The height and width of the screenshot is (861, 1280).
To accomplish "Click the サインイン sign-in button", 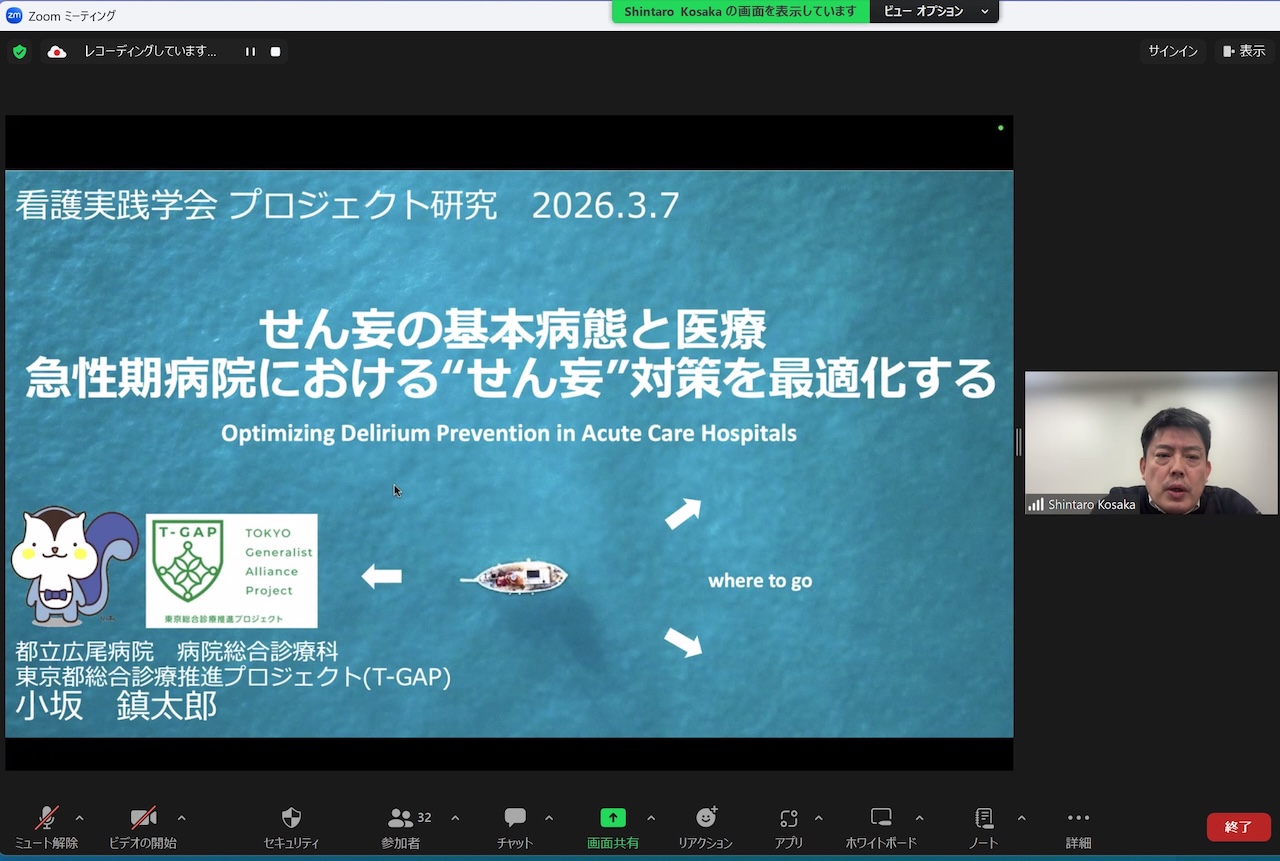I will [1172, 51].
